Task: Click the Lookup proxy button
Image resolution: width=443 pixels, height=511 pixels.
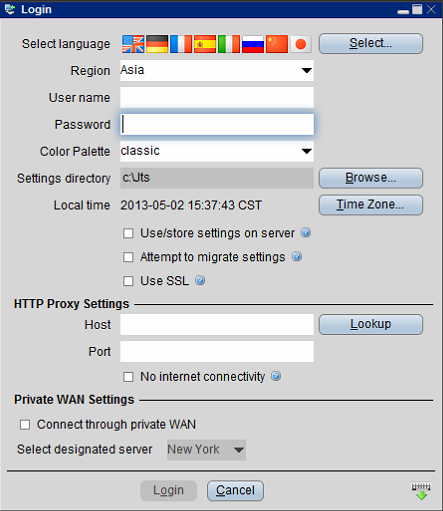Action: pos(371,324)
